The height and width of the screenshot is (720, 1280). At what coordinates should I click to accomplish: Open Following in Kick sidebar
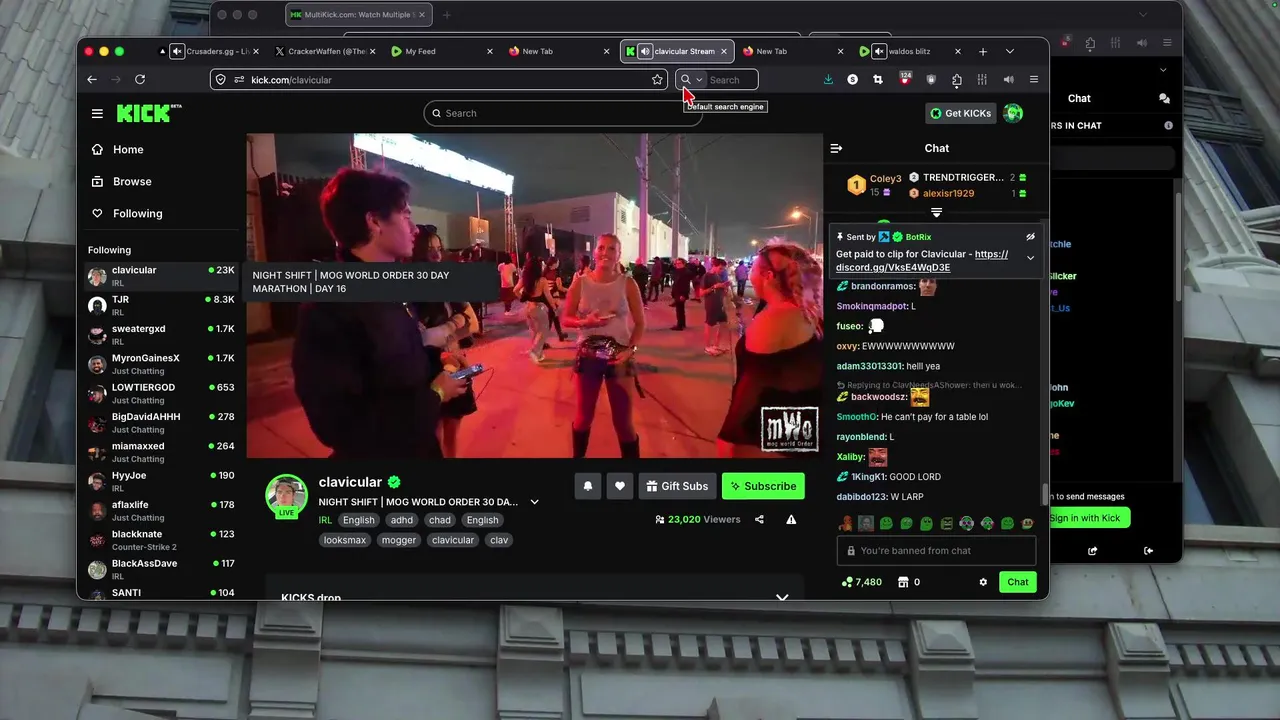pyautogui.click(x=137, y=214)
